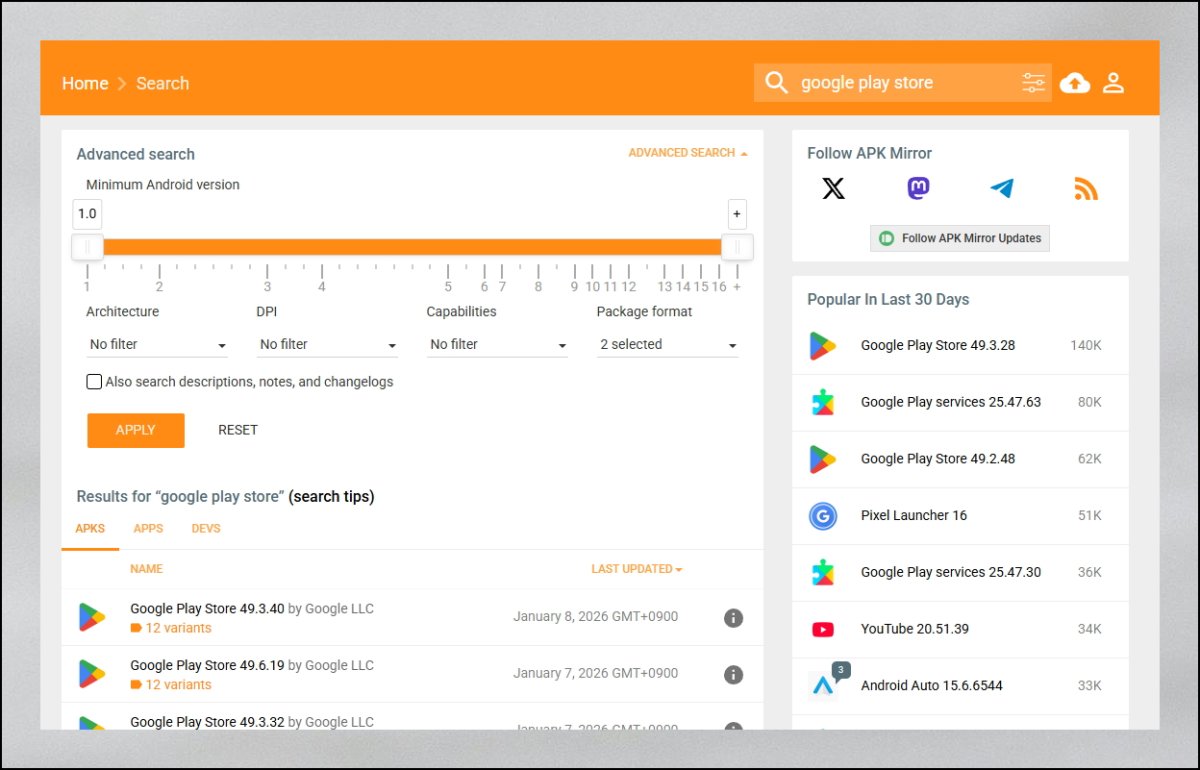Click the upload cloud icon
Screen dimensions: 1200x770
pyautogui.click(x=1075, y=83)
